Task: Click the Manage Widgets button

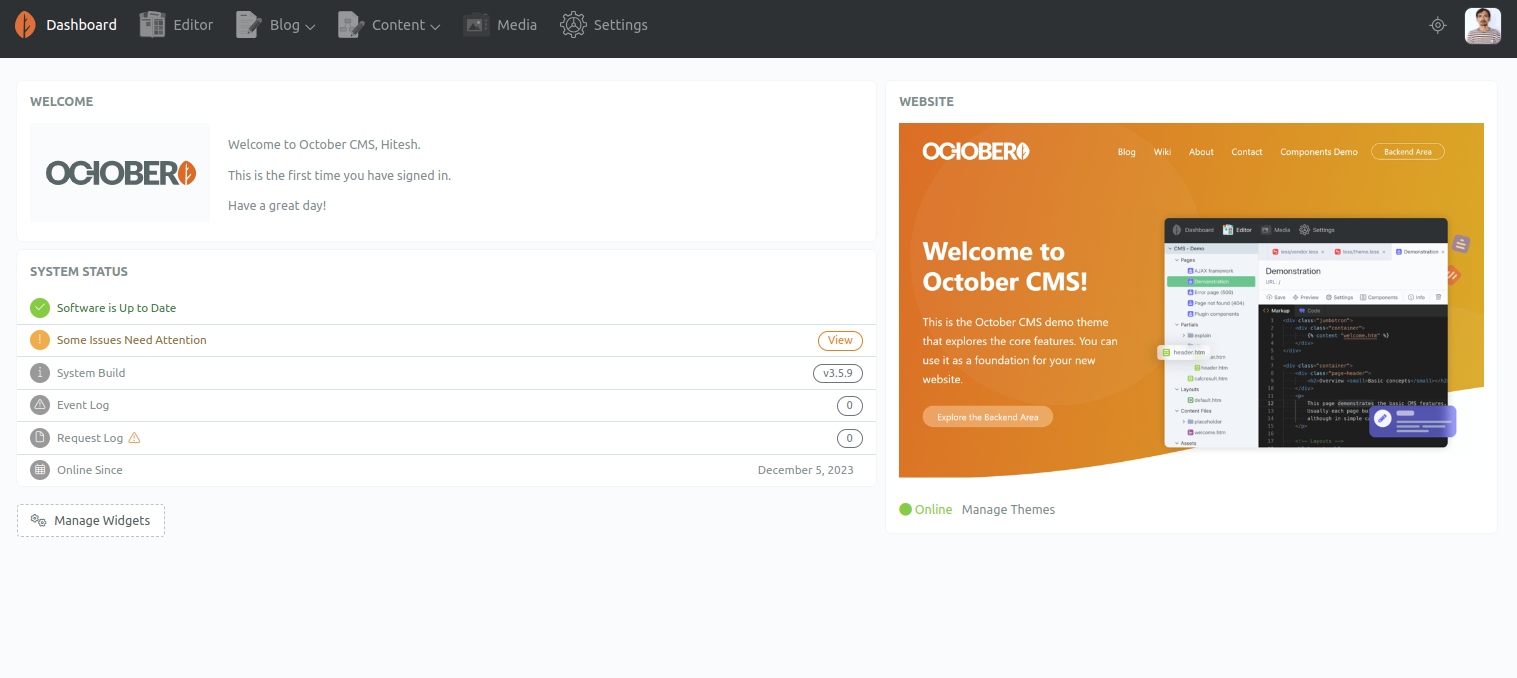Action: pyautogui.click(x=91, y=520)
